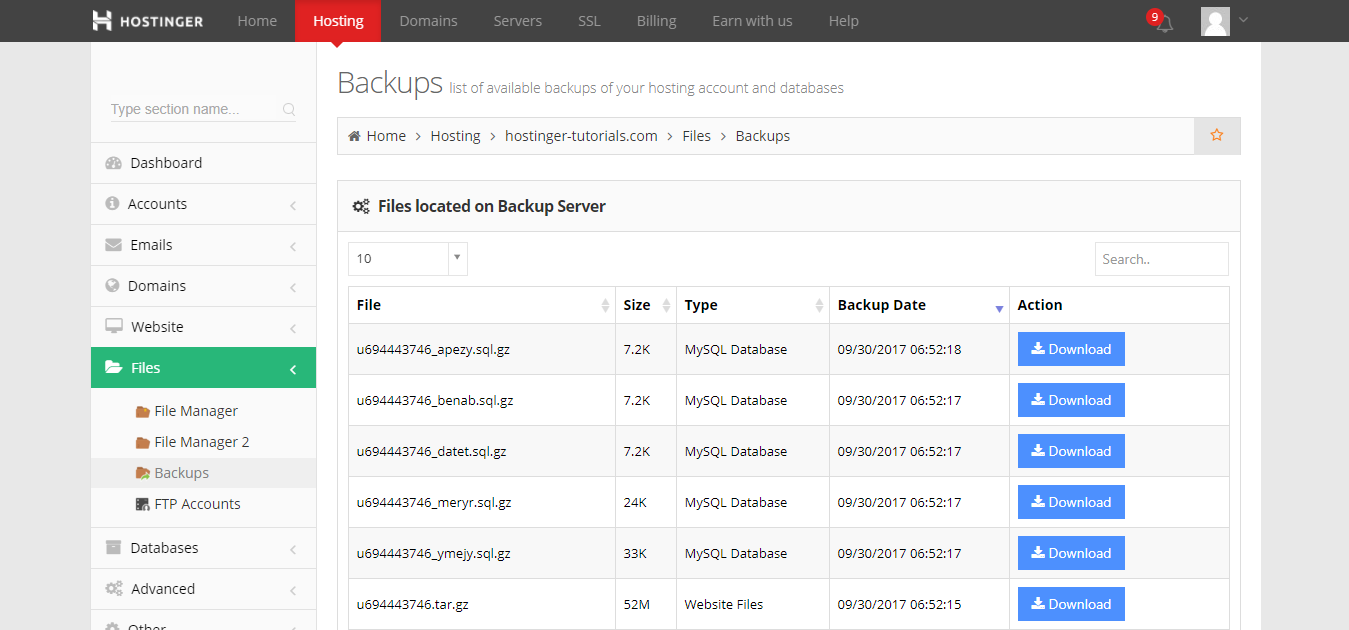Open Servers in top navigation
1349x630 pixels.
(518, 21)
